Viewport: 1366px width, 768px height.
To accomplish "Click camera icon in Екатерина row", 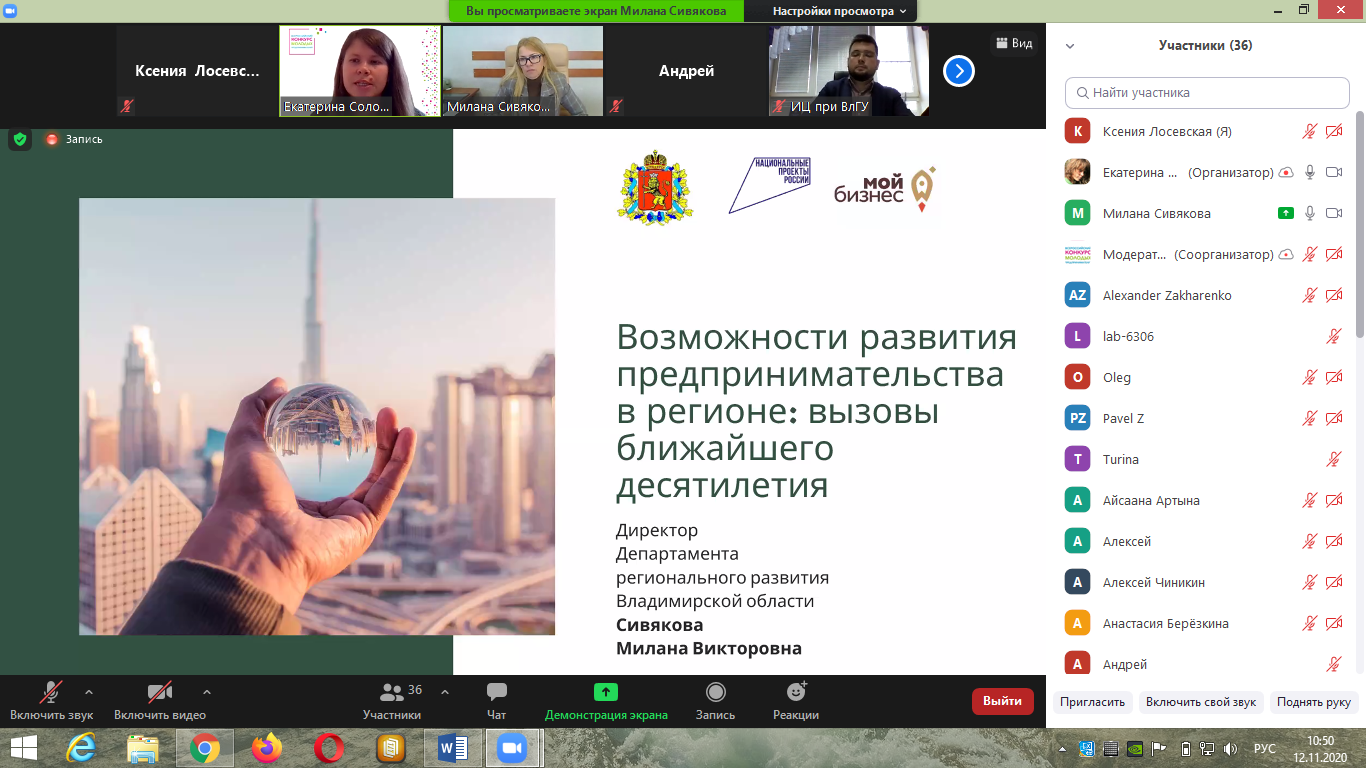I will pos(1334,172).
